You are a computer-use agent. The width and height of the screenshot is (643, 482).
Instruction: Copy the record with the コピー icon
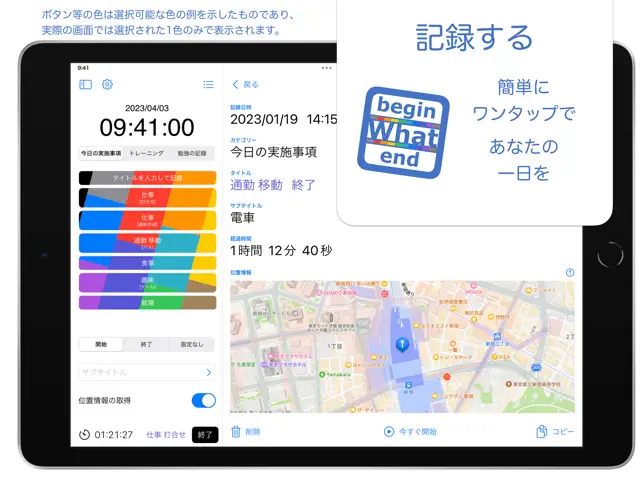[x=542, y=432]
